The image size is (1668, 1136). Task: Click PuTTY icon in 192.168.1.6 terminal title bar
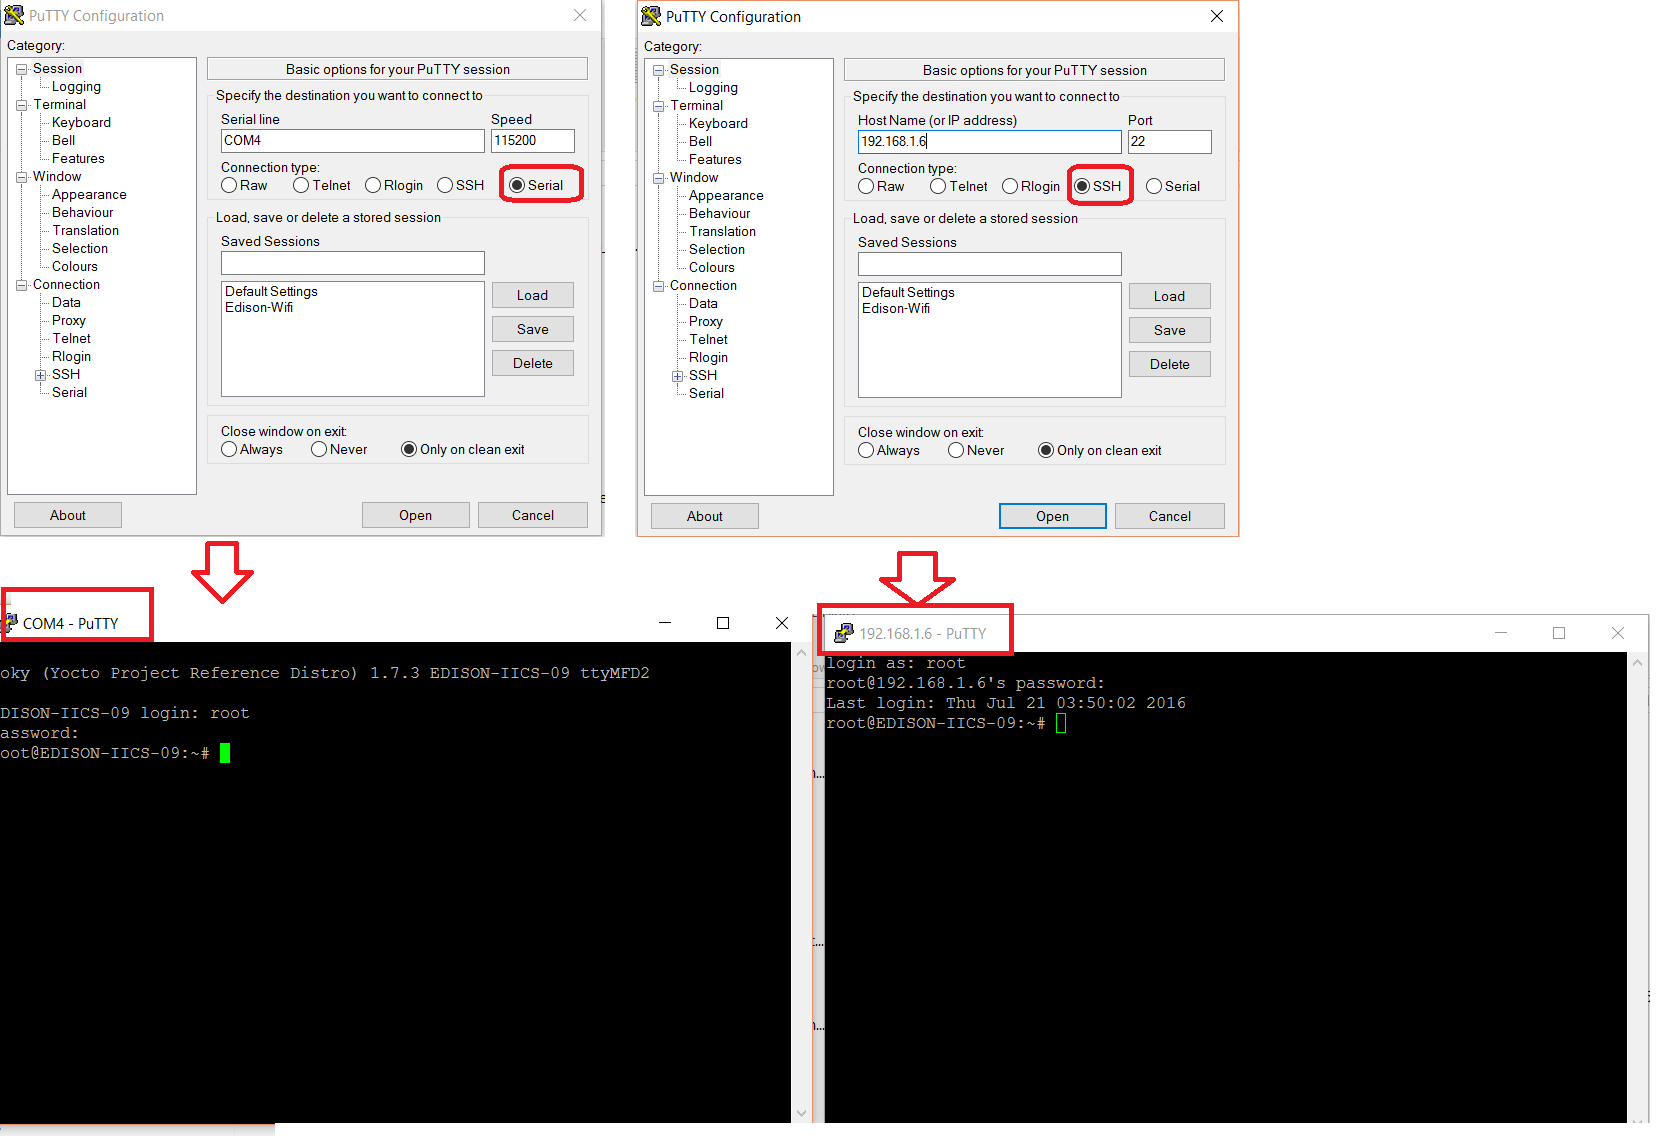(844, 633)
